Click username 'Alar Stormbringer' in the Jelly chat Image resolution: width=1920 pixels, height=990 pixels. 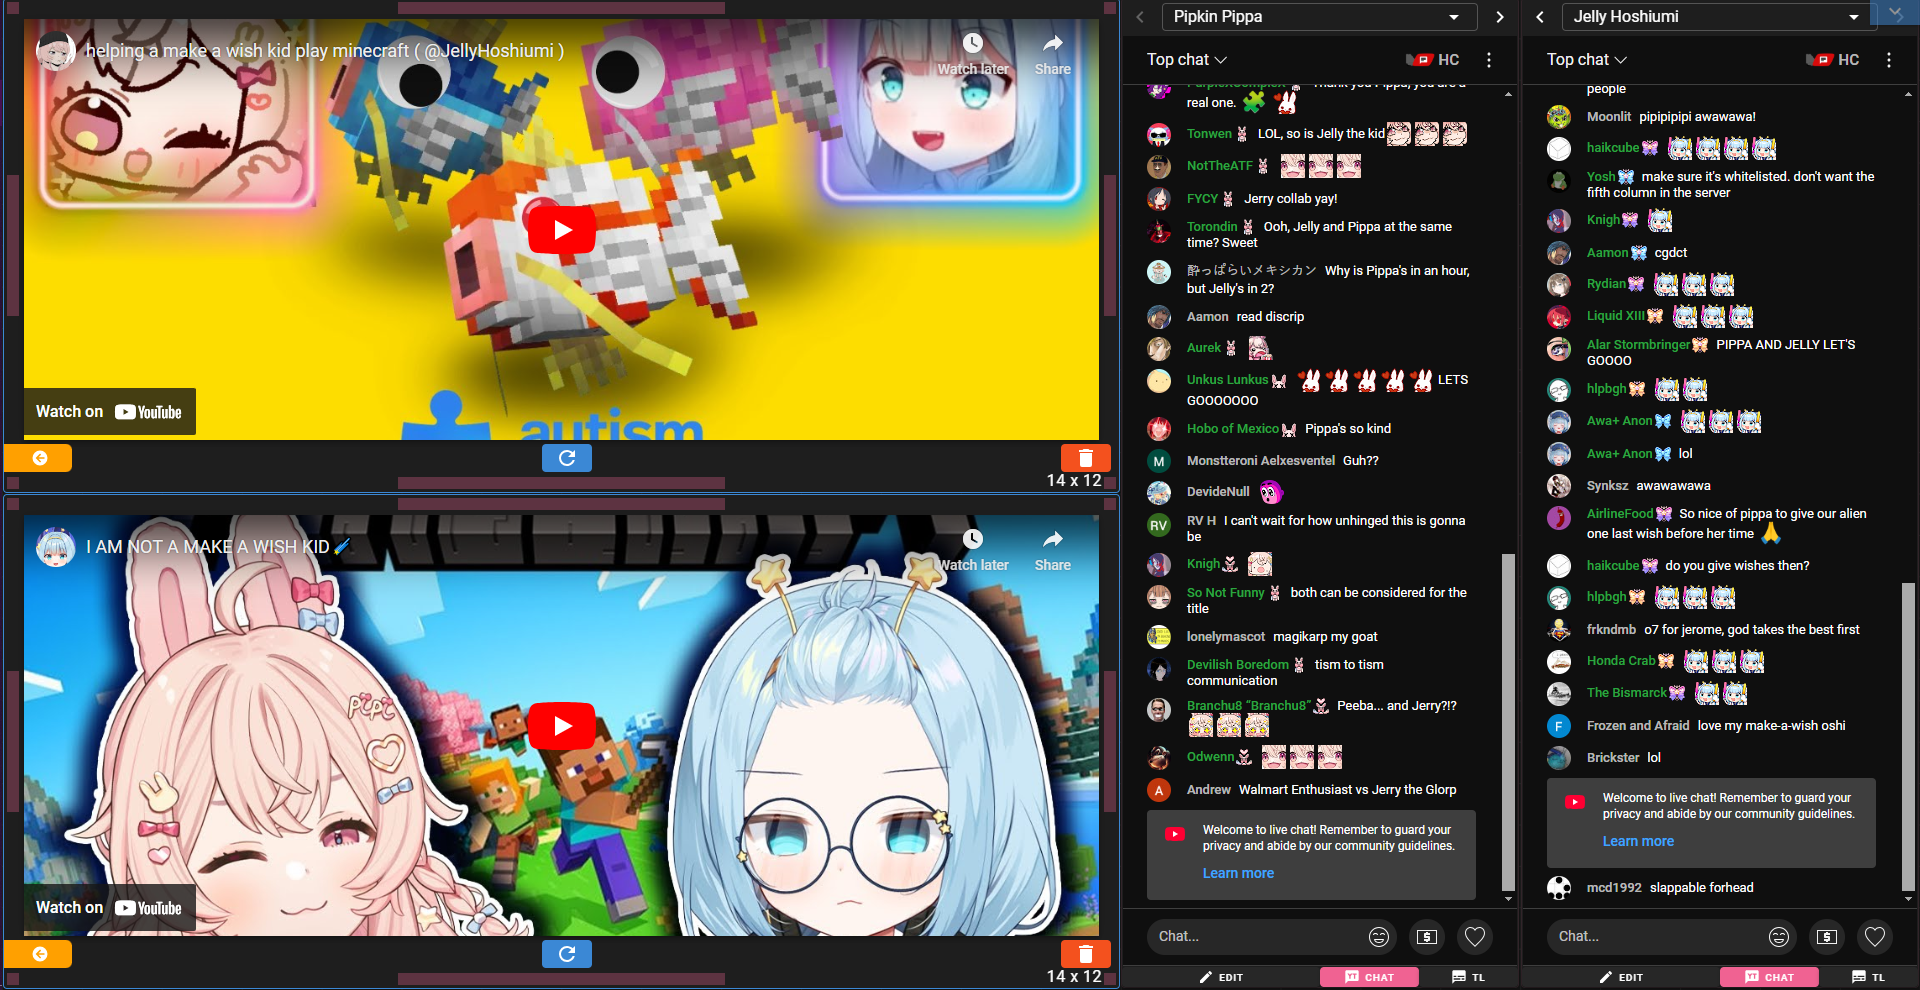[x=1638, y=345]
